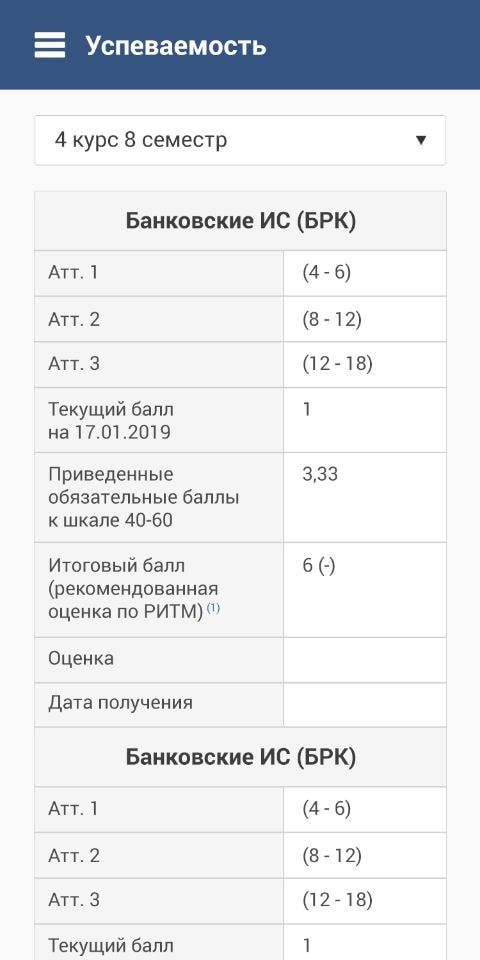Open the hamburger navigation menu
480x960 pixels.
coord(50,45)
